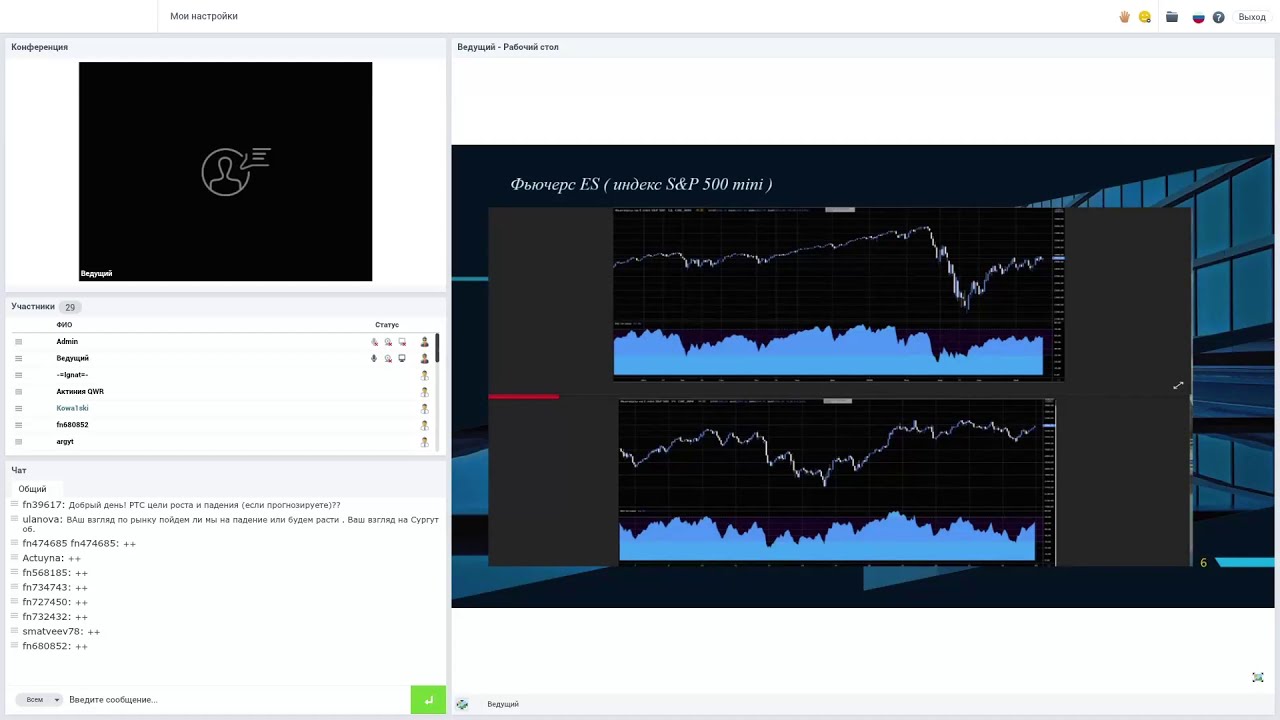Raise hand using the hand icon
The height and width of the screenshot is (720, 1280).
1125,17
